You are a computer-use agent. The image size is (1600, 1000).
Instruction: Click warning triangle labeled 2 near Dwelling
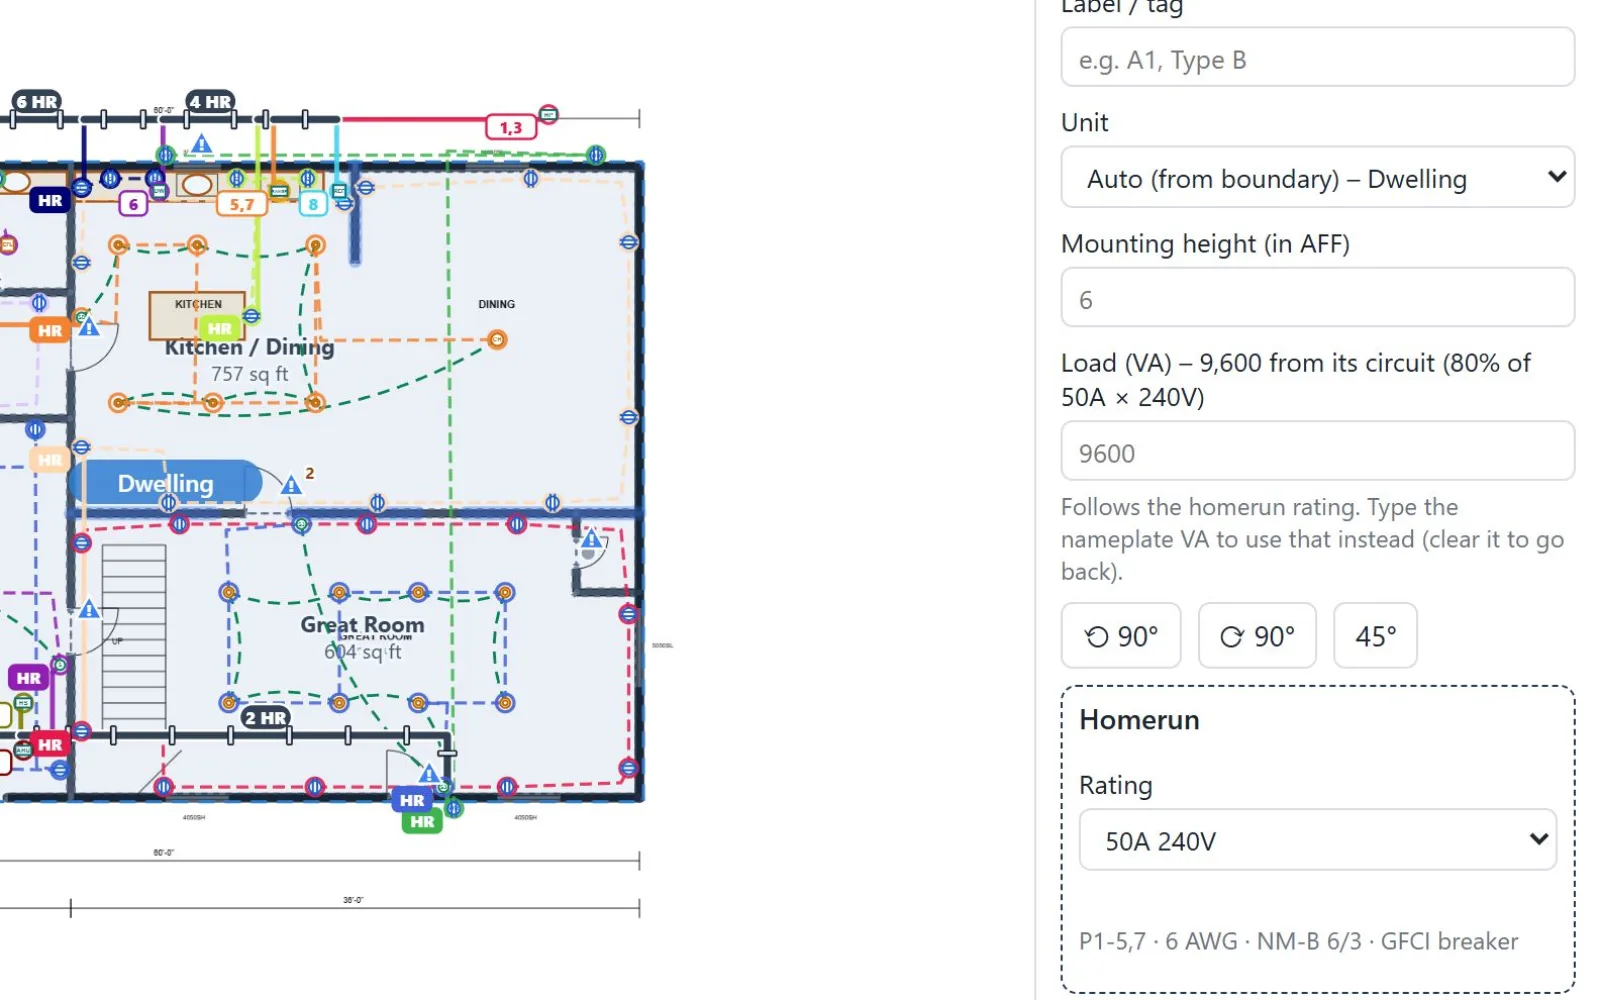[x=291, y=485]
